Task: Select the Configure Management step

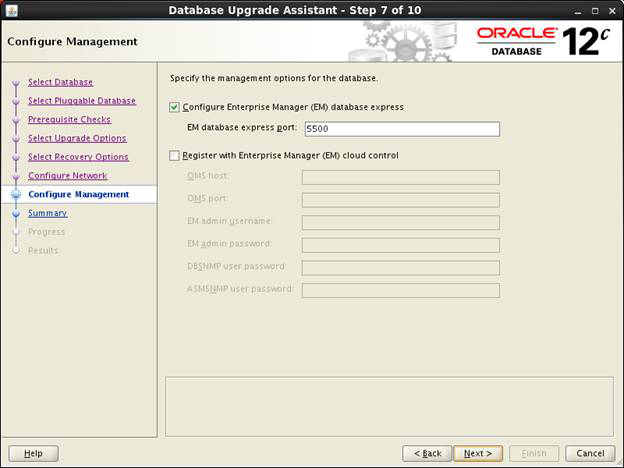Action: point(78,194)
